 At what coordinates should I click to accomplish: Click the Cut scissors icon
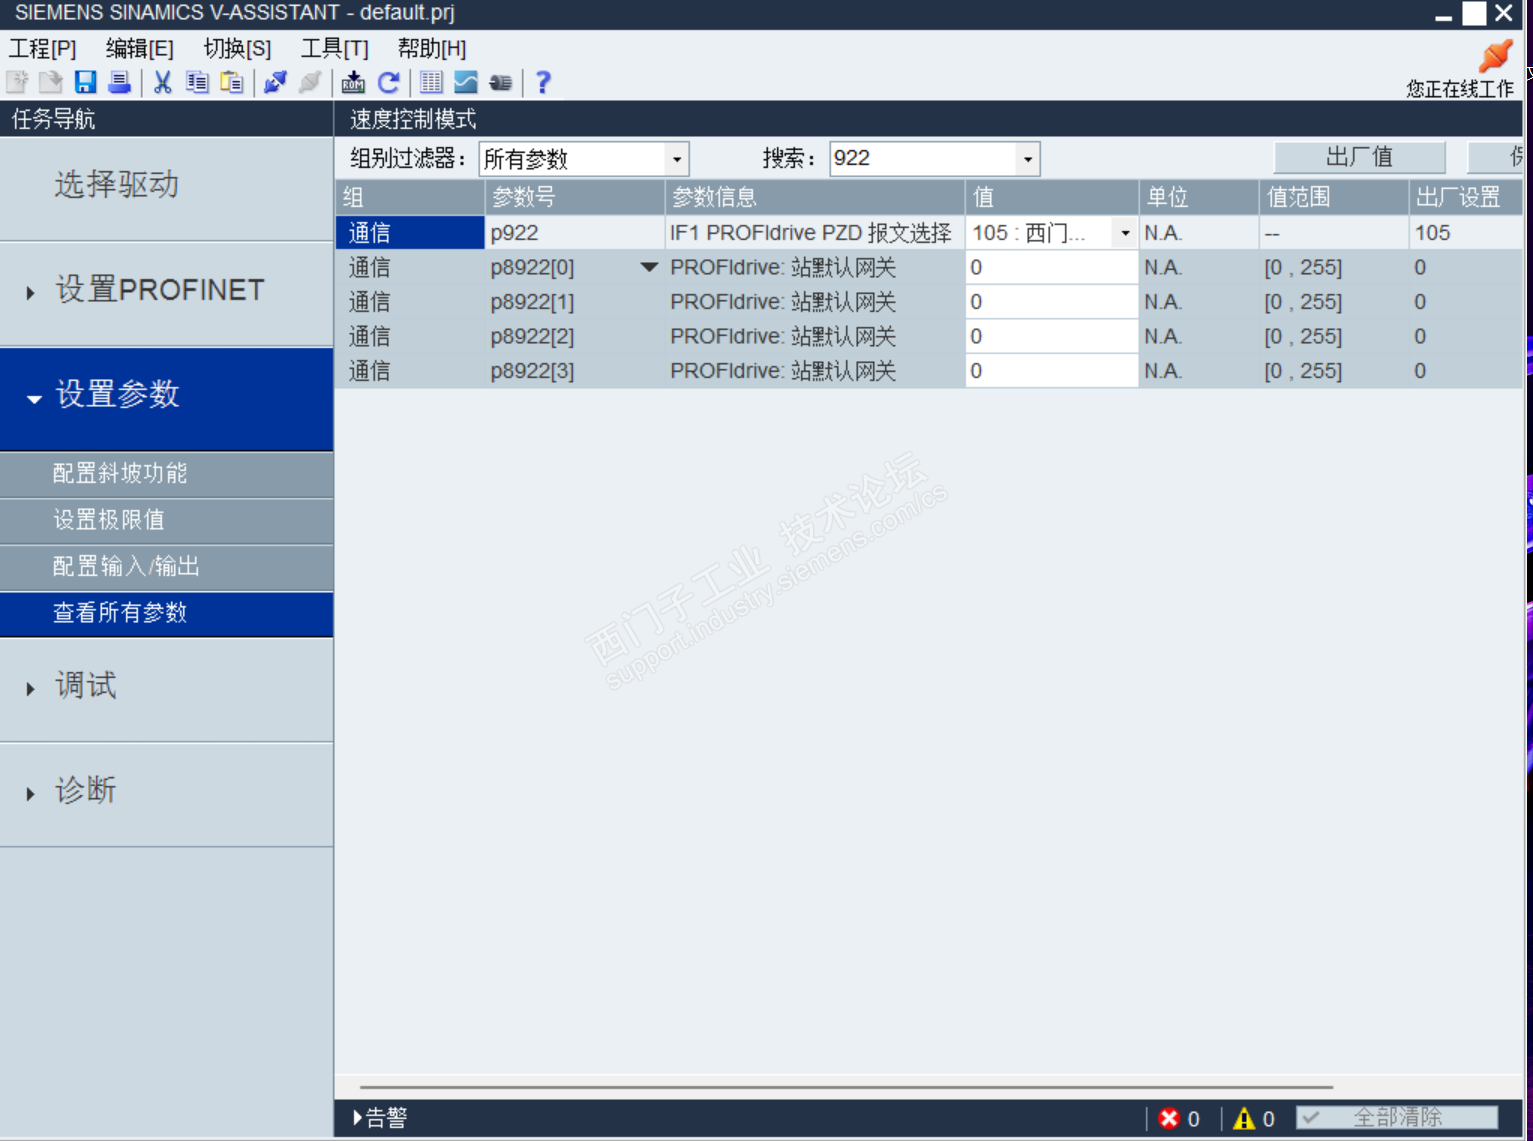click(162, 82)
